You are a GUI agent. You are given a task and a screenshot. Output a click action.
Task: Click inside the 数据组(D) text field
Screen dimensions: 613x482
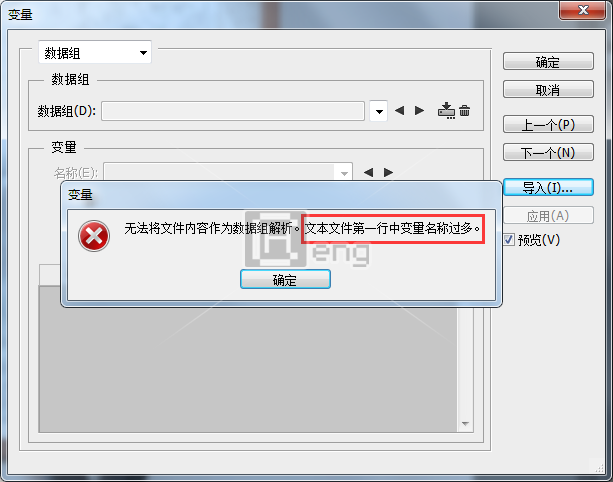(x=233, y=111)
